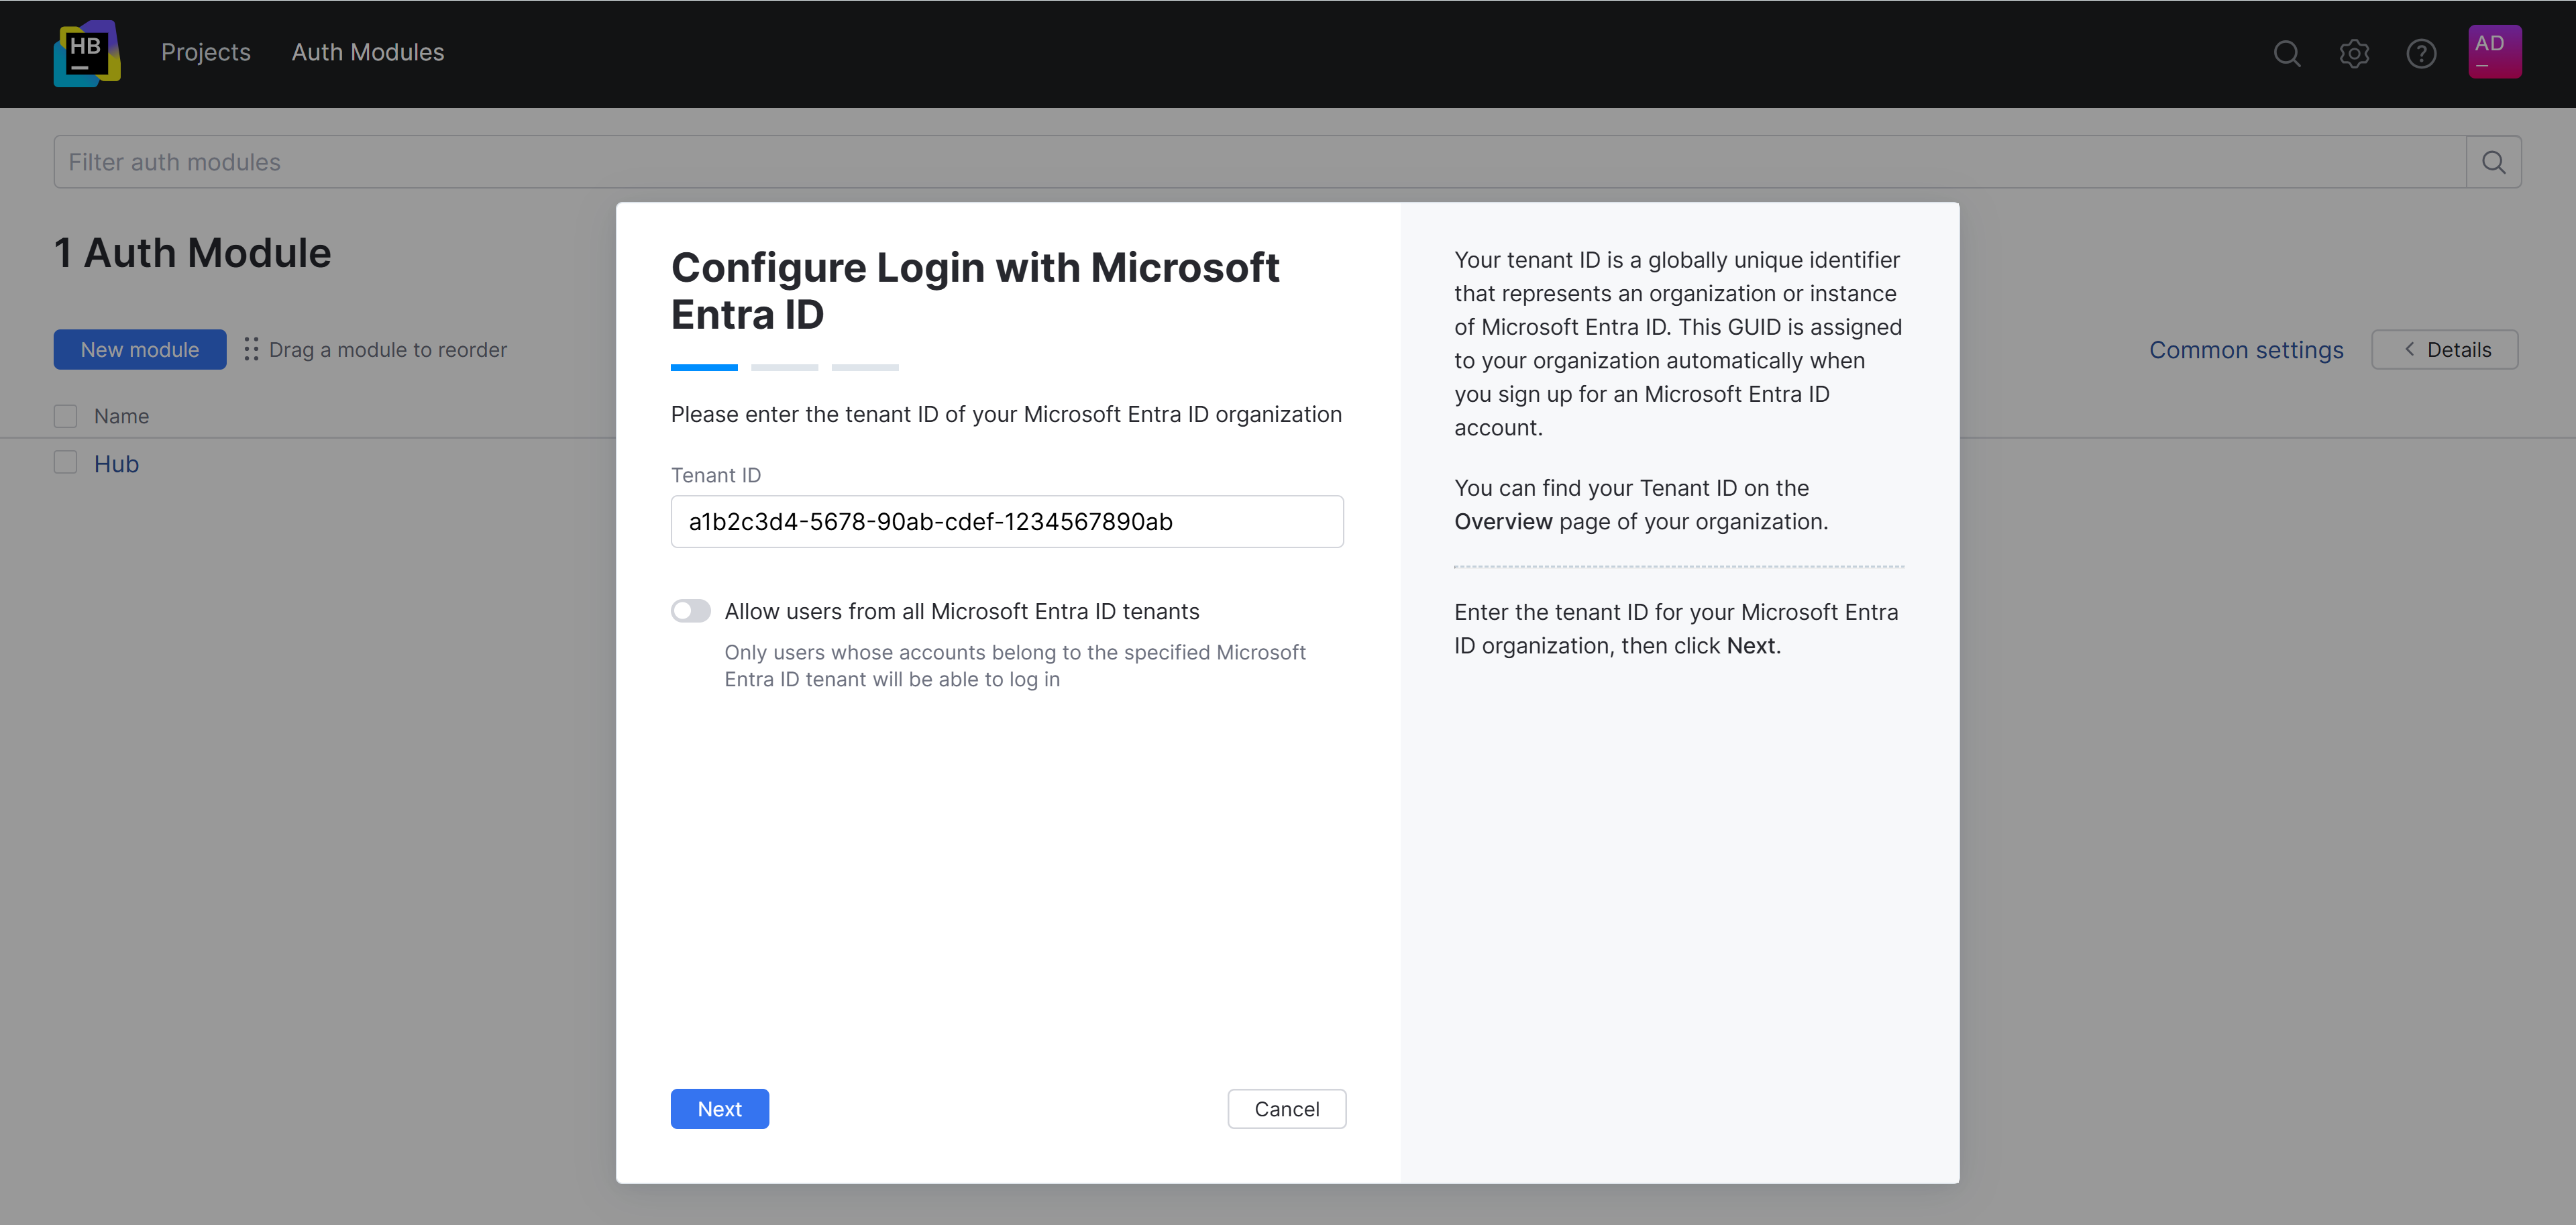This screenshot has width=2576, height=1225.
Task: Check the Hub module row checkbox
Action: [x=65, y=462]
